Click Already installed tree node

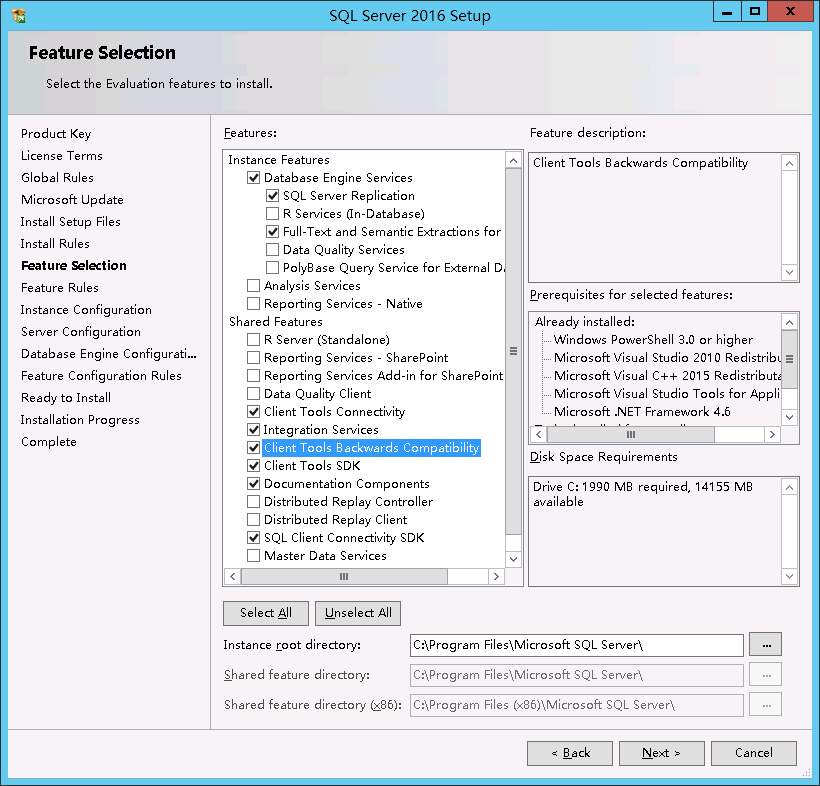click(x=585, y=322)
